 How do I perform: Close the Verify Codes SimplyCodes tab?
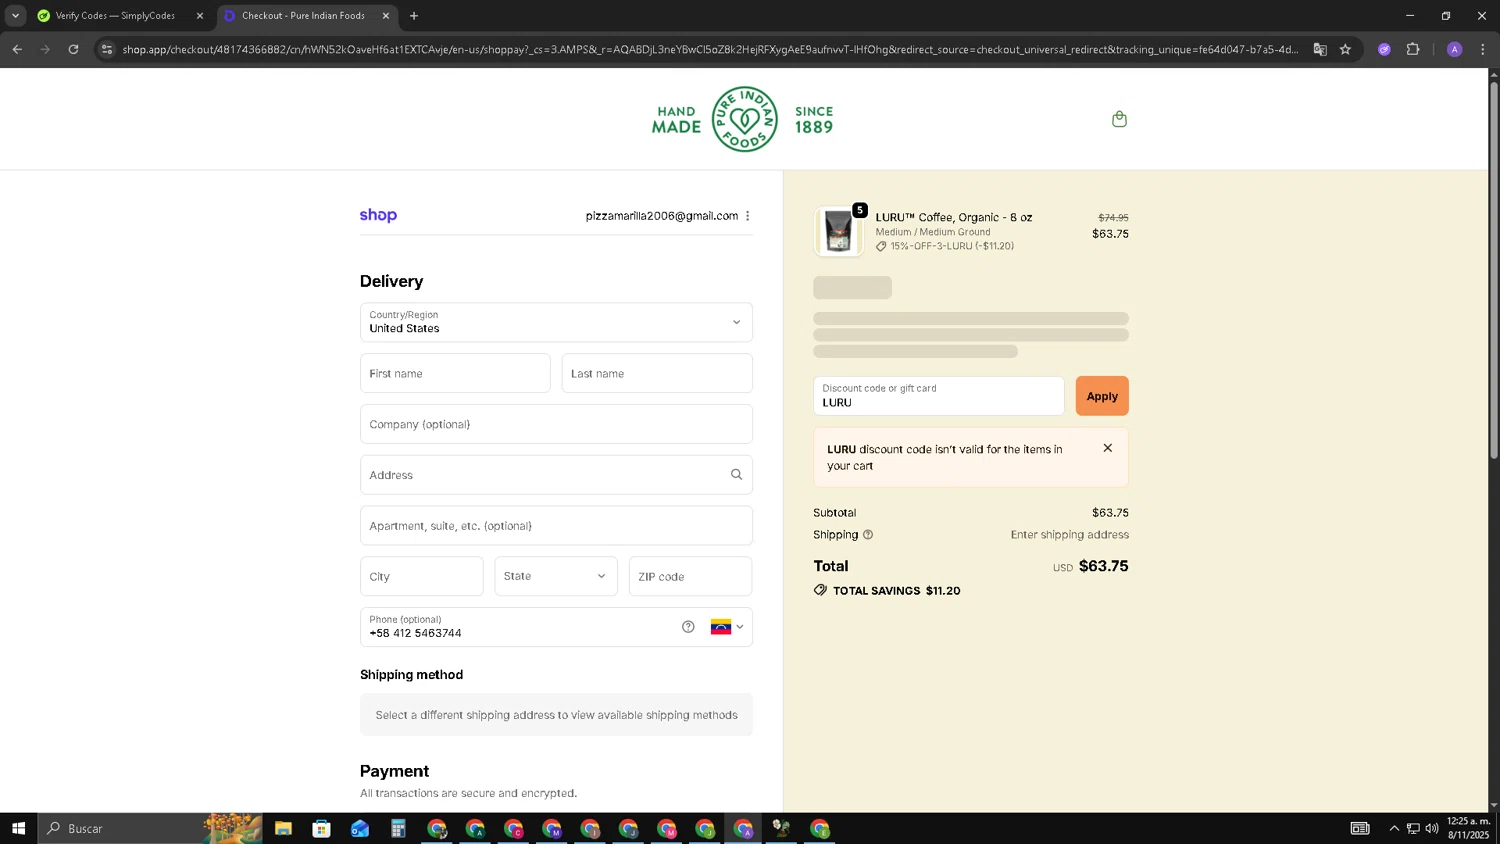[199, 16]
